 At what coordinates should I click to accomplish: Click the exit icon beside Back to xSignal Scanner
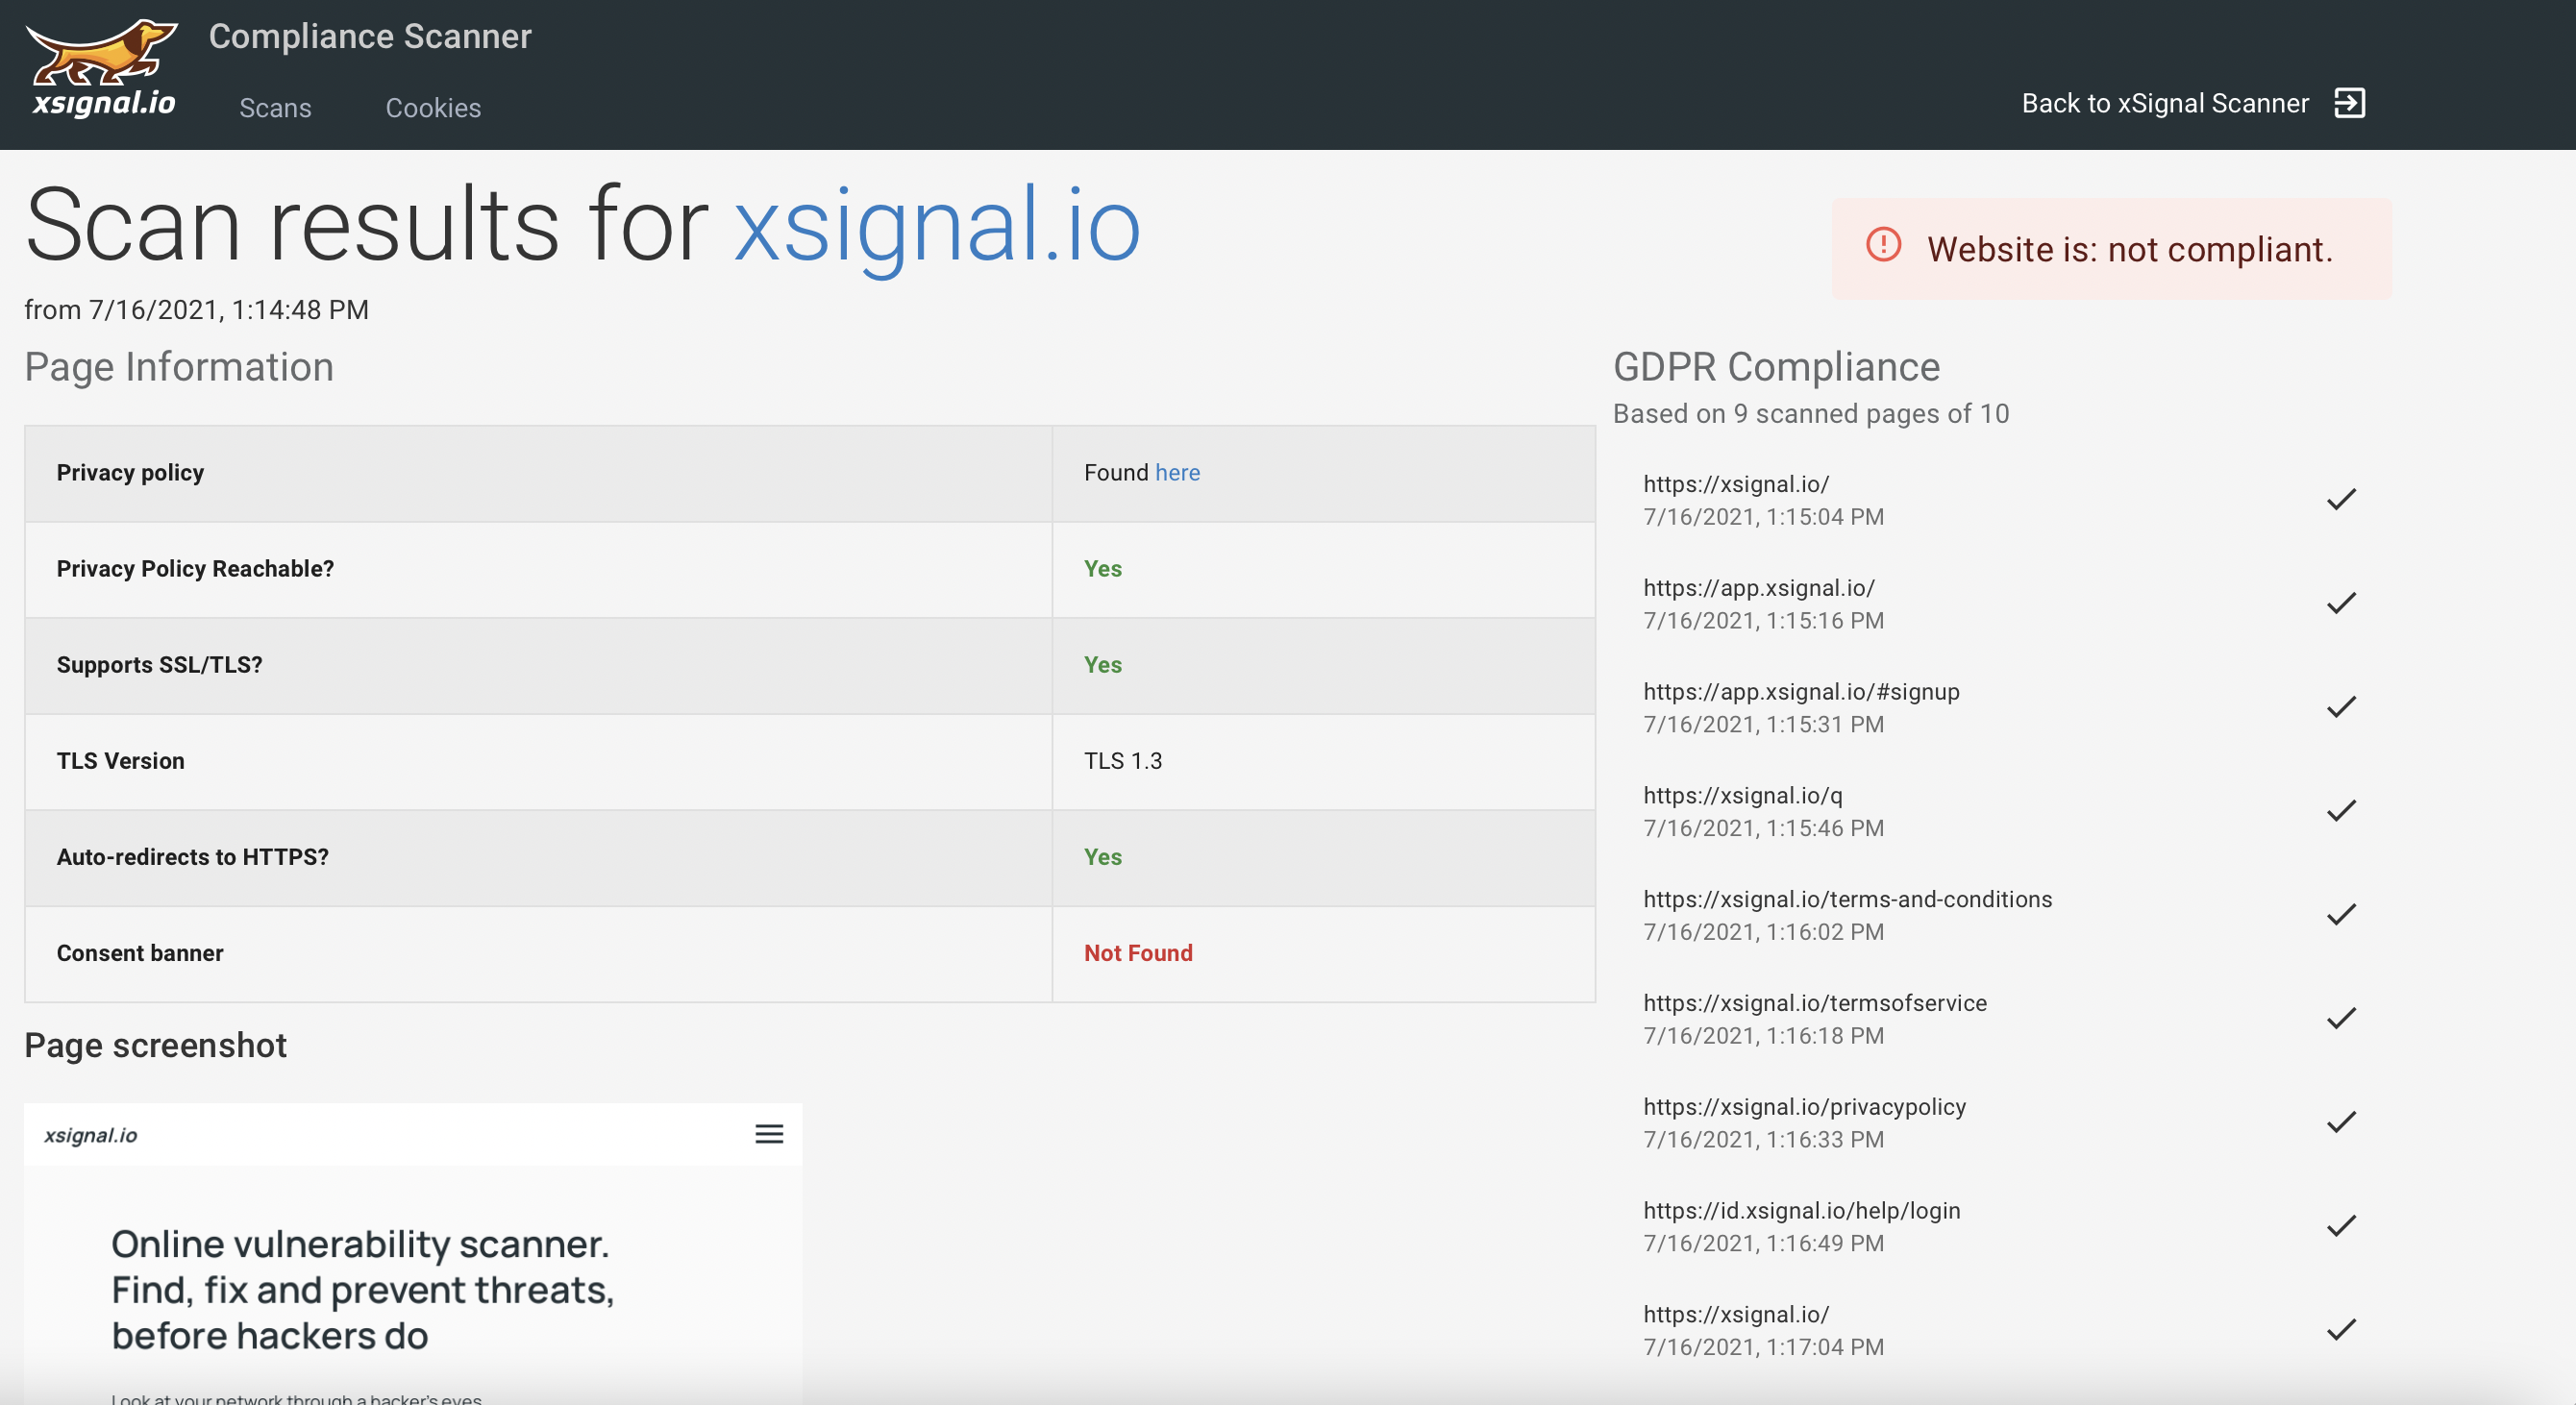tap(2348, 103)
